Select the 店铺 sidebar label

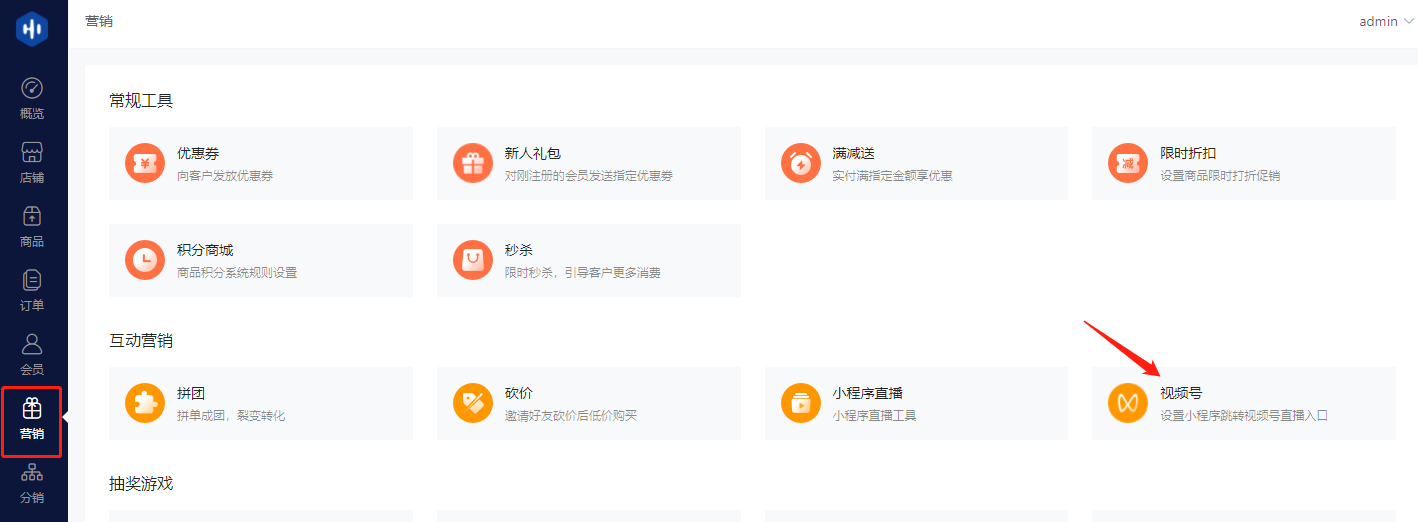point(32,178)
